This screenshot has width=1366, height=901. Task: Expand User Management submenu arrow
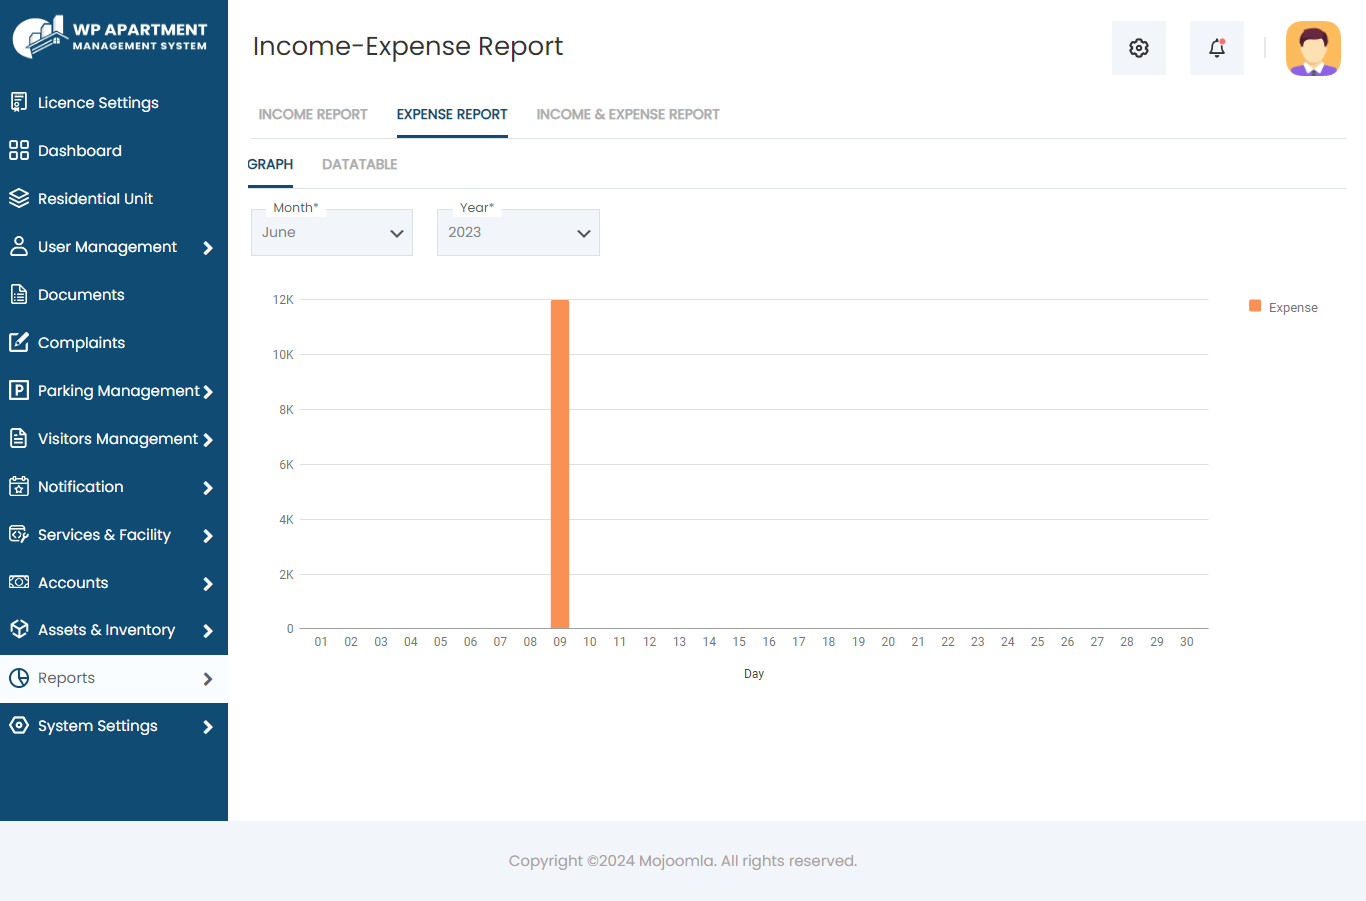[x=208, y=248]
